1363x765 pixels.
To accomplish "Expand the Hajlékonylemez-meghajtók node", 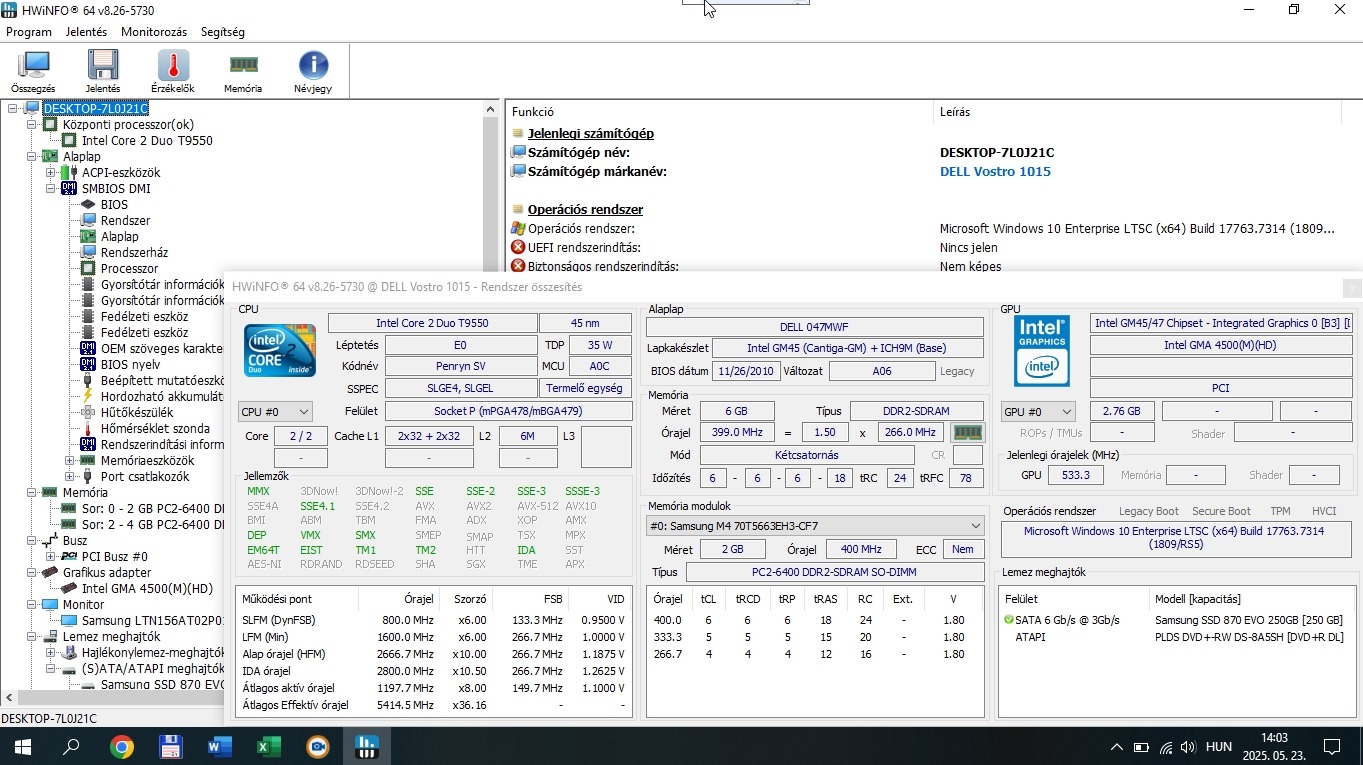I will [x=51, y=653].
